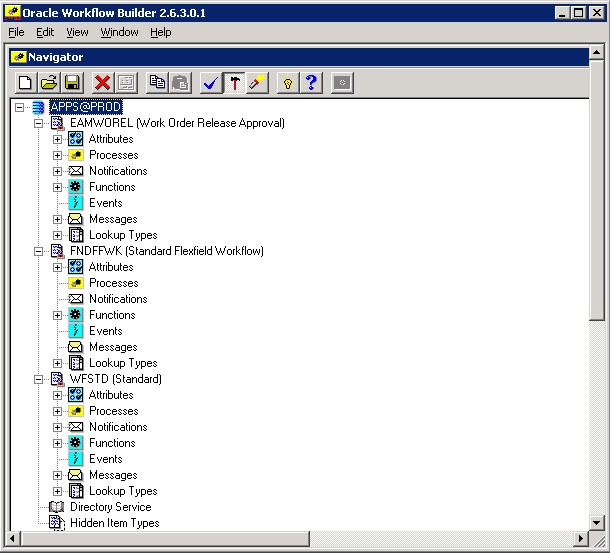The width and height of the screenshot is (610, 553).
Task: Click the vertical scrollbar down arrow
Action: (596, 523)
